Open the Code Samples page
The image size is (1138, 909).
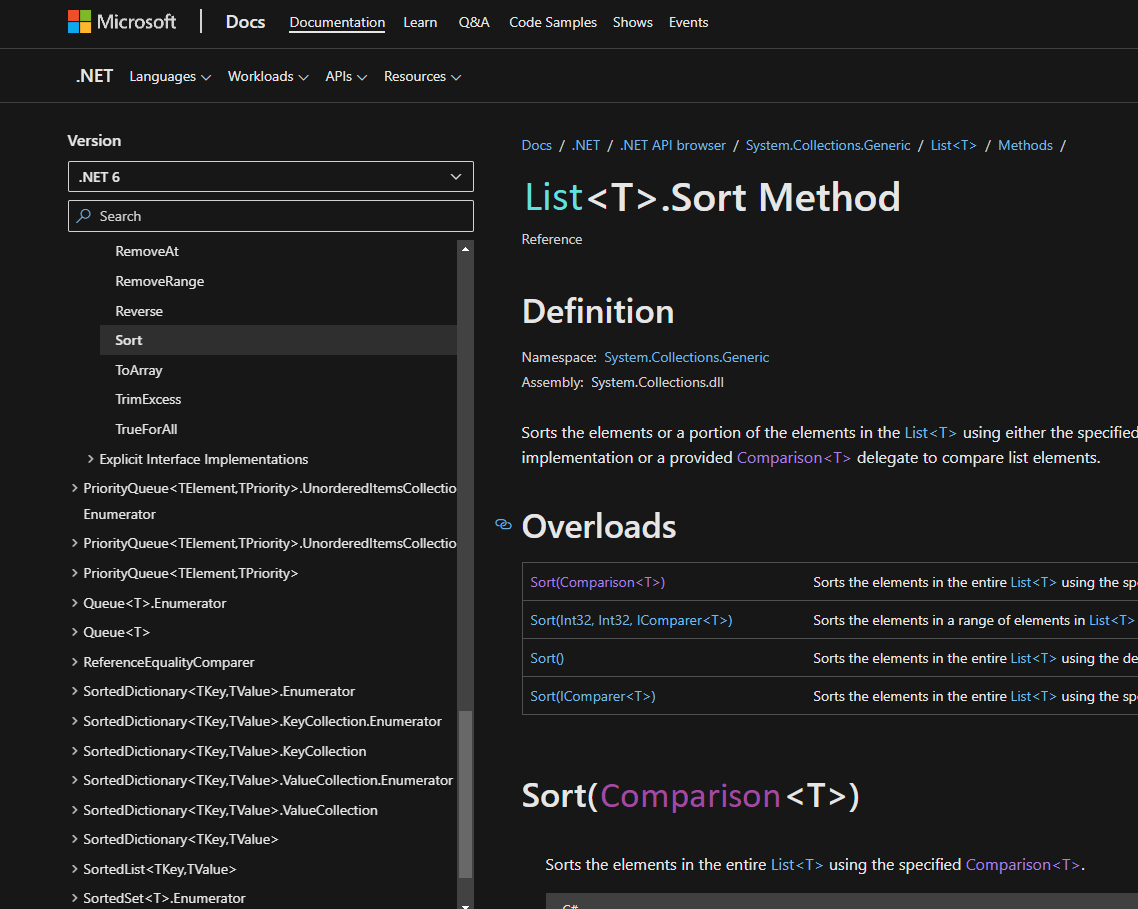point(552,22)
